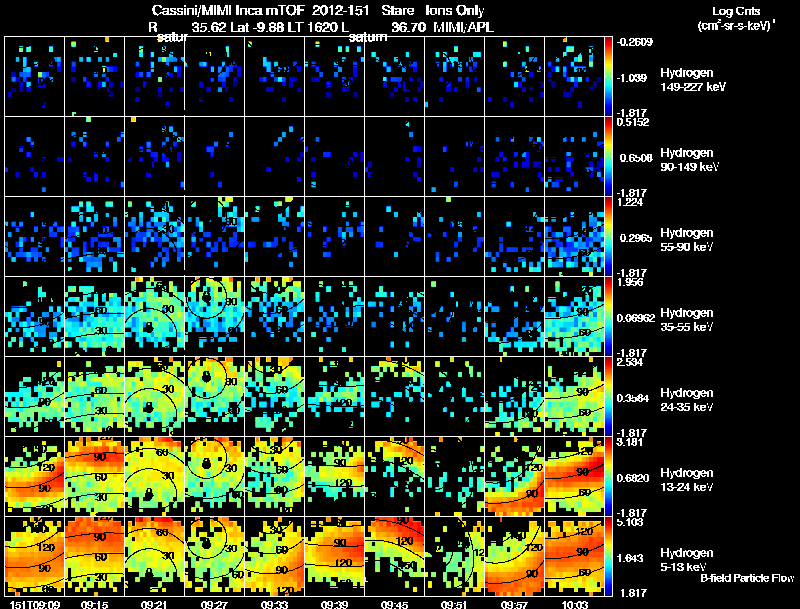
Task: Click the color bar beside Hydrogen 55-90 keV
Action: coord(608,237)
